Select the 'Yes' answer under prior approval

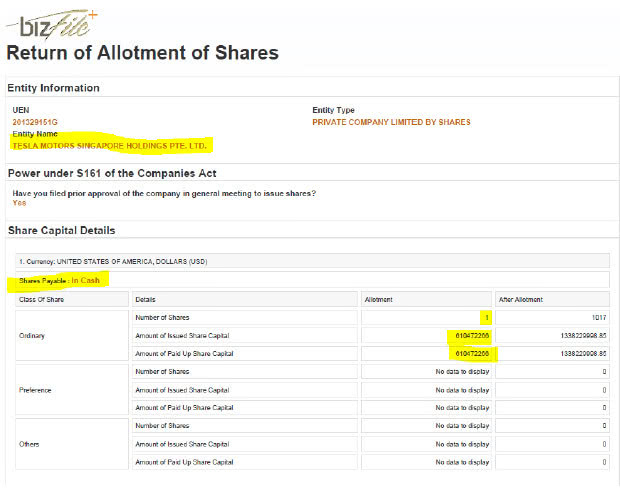click(19, 203)
